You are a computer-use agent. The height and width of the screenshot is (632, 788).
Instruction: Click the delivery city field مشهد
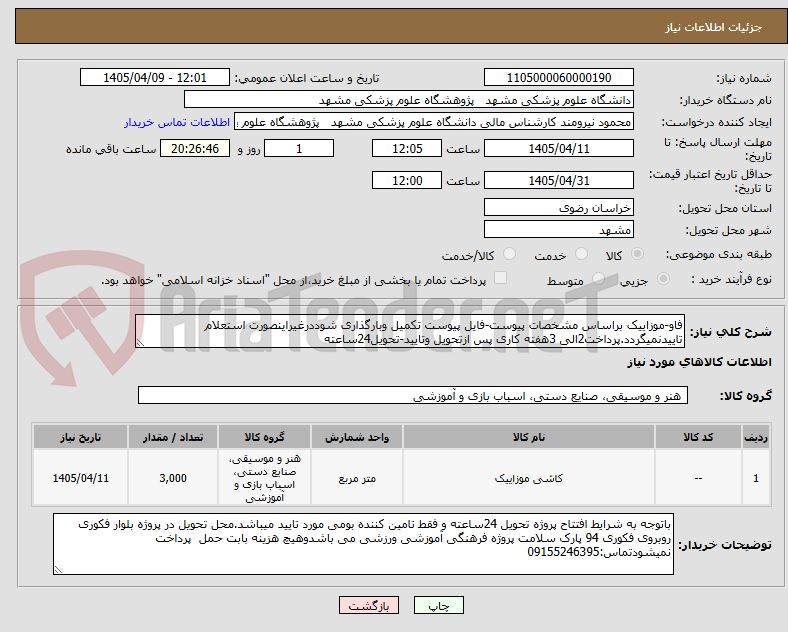pos(559,229)
